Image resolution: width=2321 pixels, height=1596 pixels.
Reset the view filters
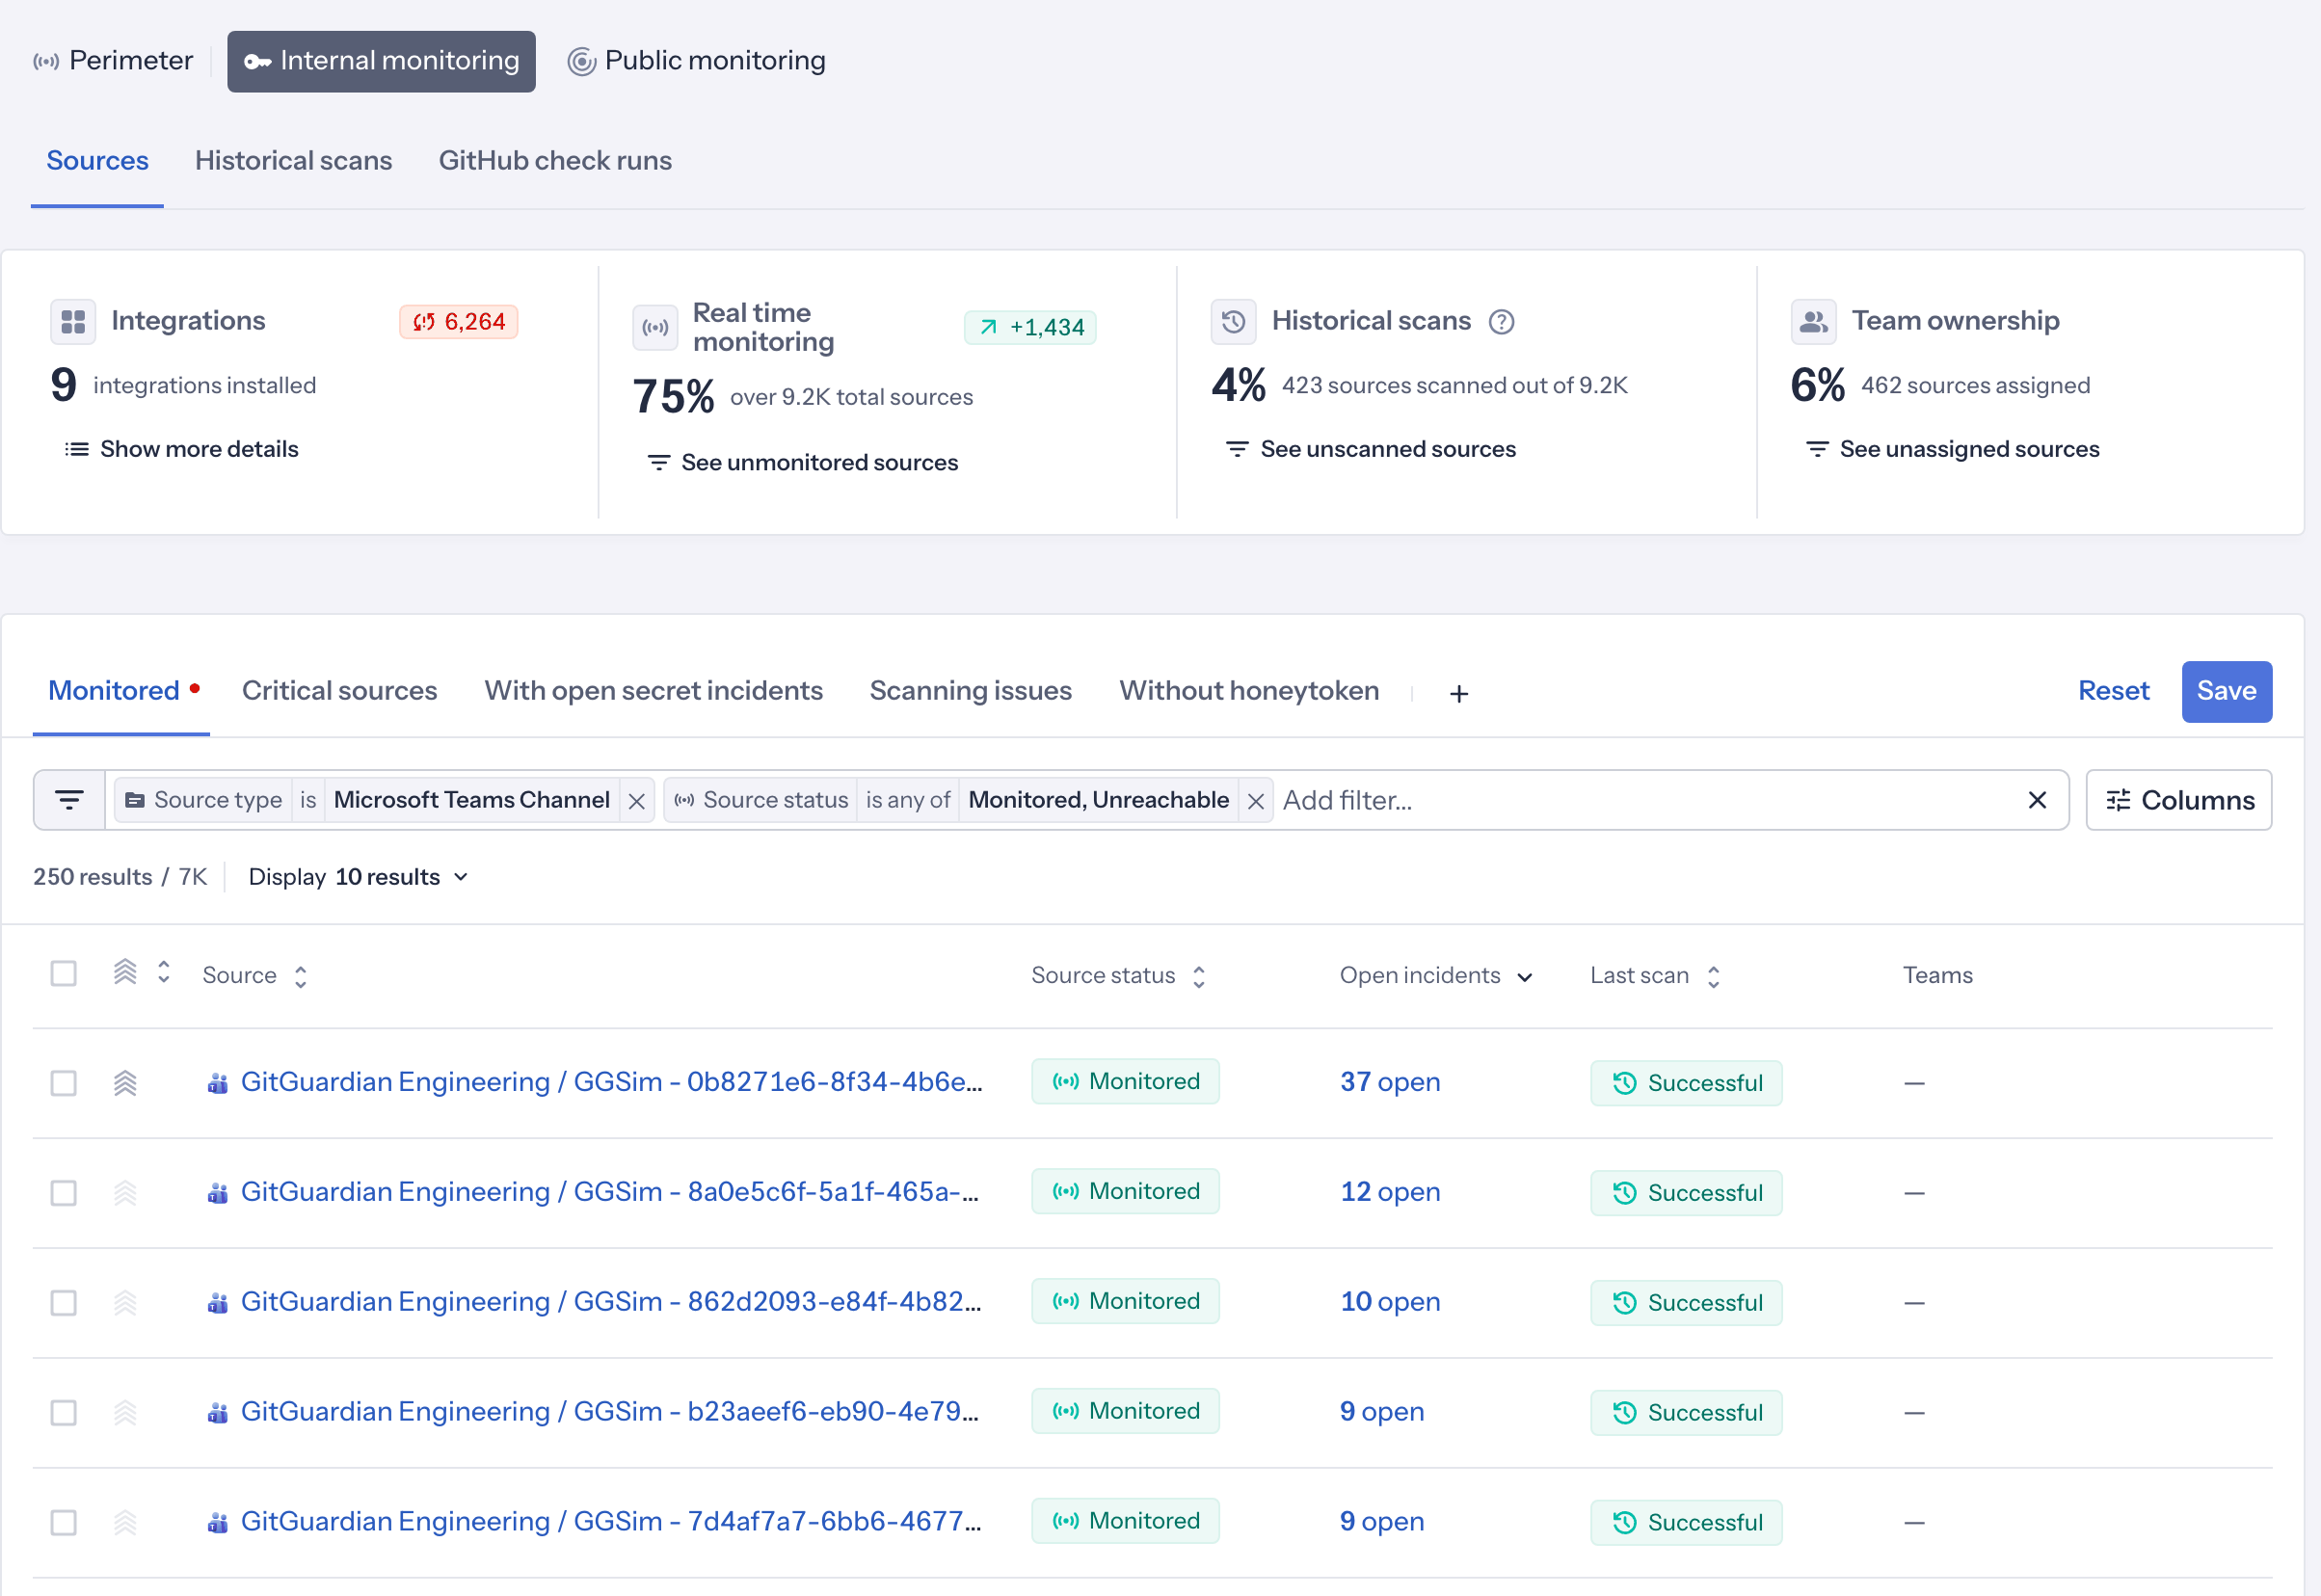tap(2113, 691)
